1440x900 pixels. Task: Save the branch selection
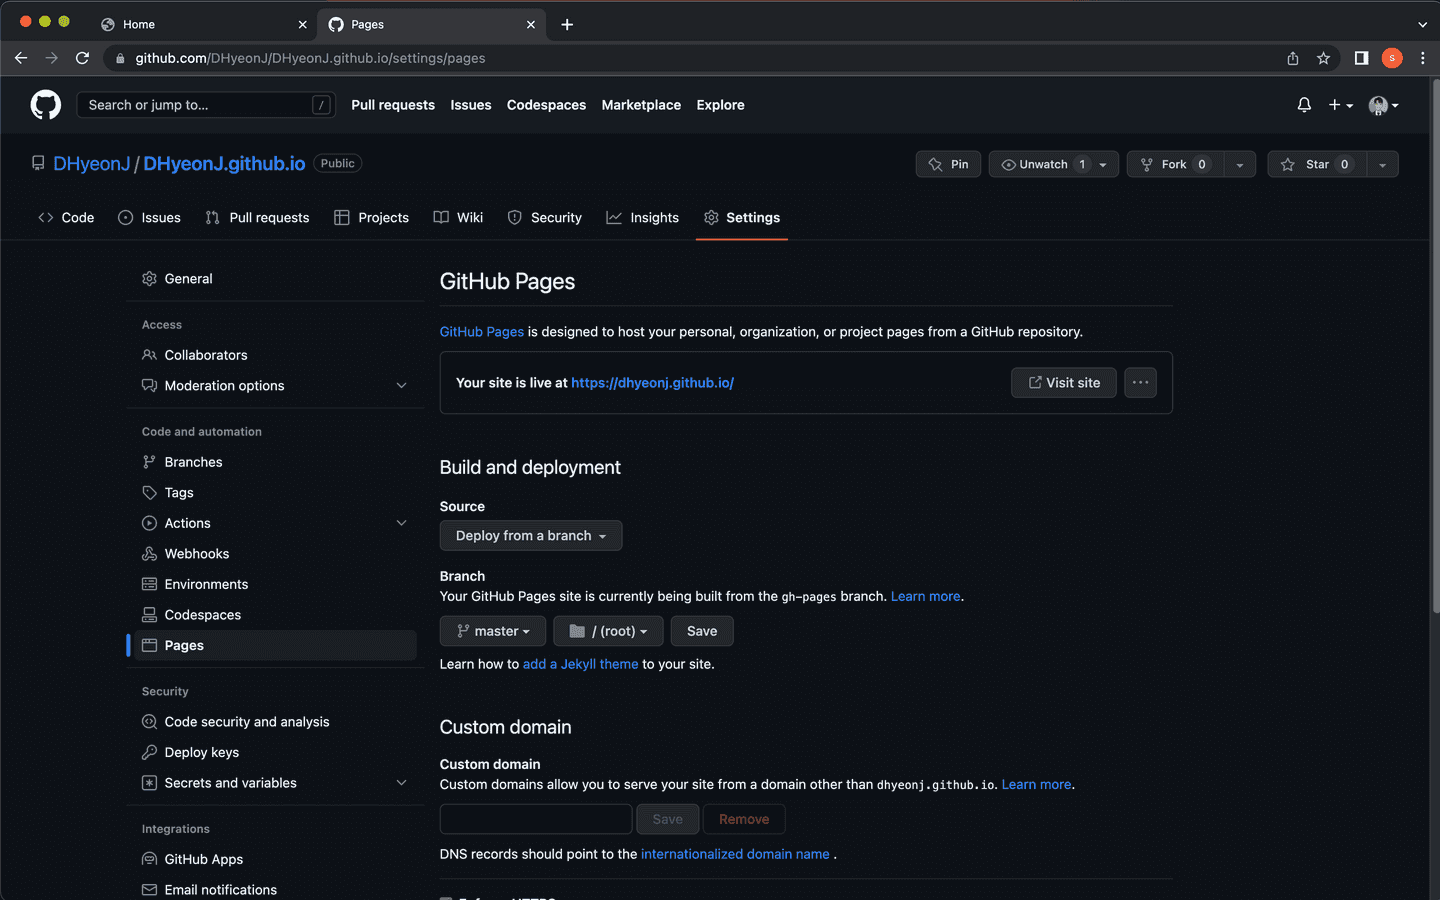tap(702, 631)
